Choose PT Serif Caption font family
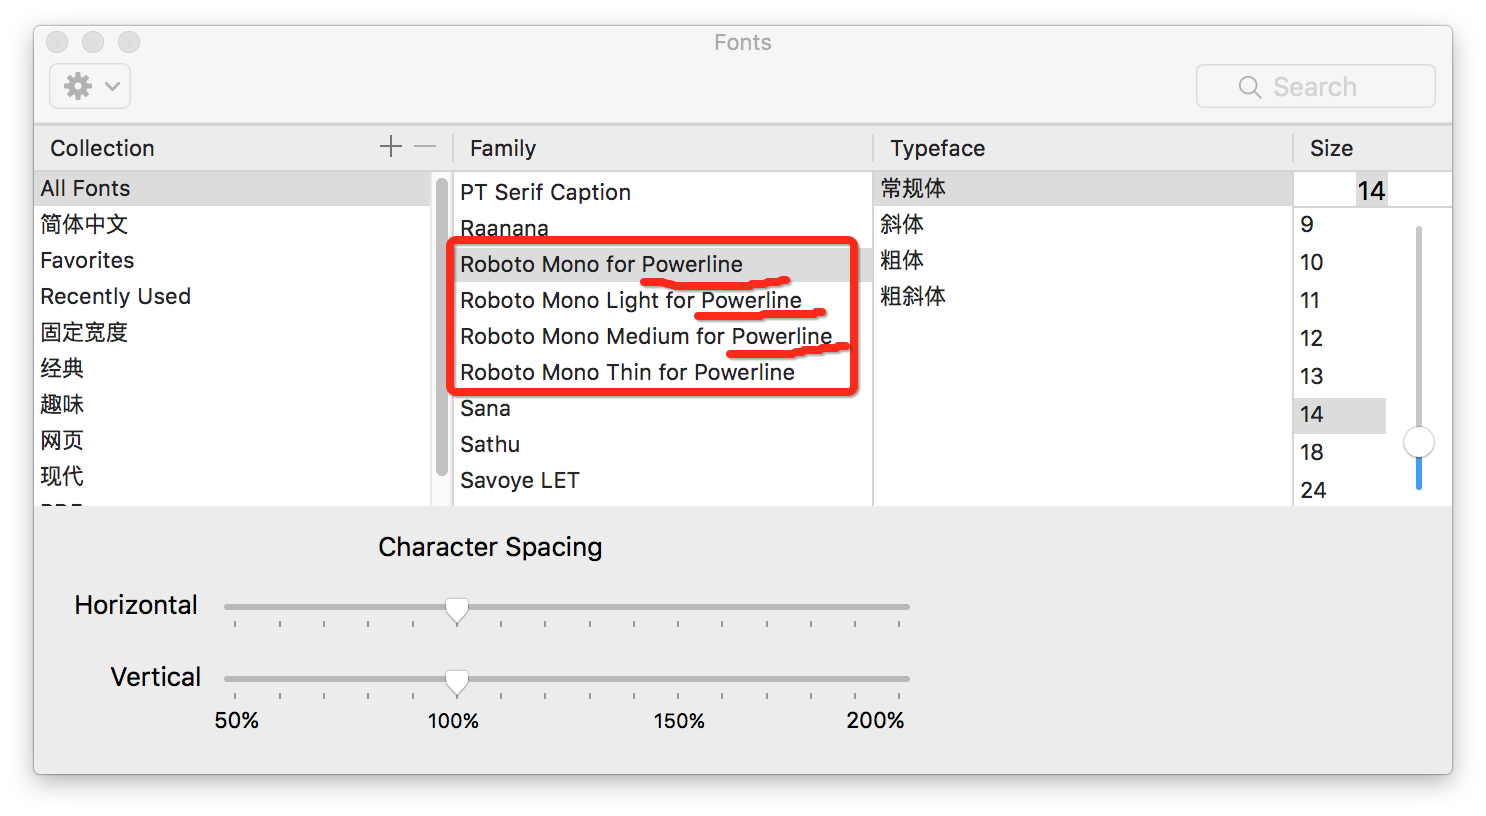Image resolution: width=1486 pixels, height=816 pixels. (662, 192)
